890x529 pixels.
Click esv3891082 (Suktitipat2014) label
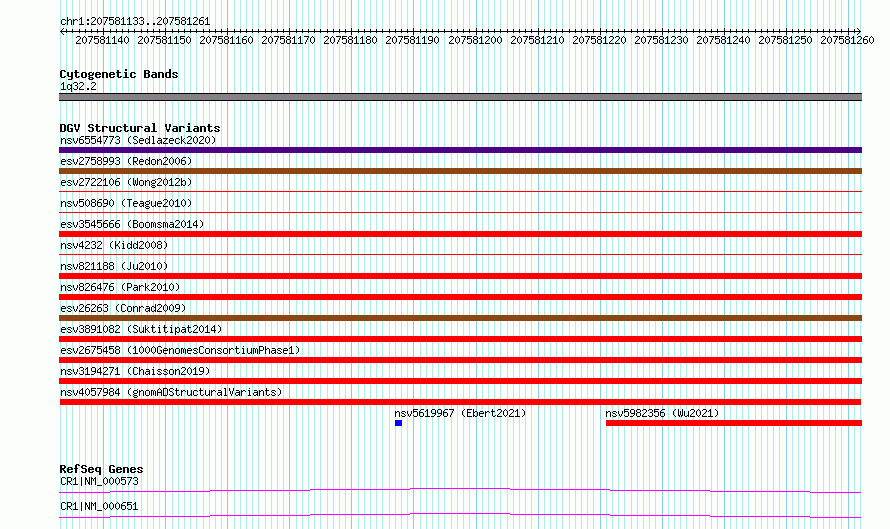point(141,329)
